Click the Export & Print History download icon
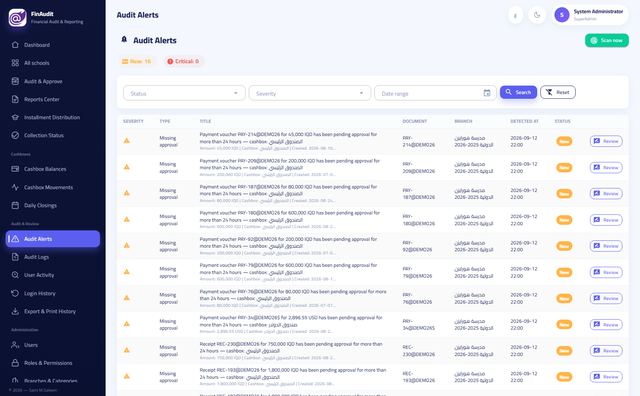640x396 pixels. (15, 311)
